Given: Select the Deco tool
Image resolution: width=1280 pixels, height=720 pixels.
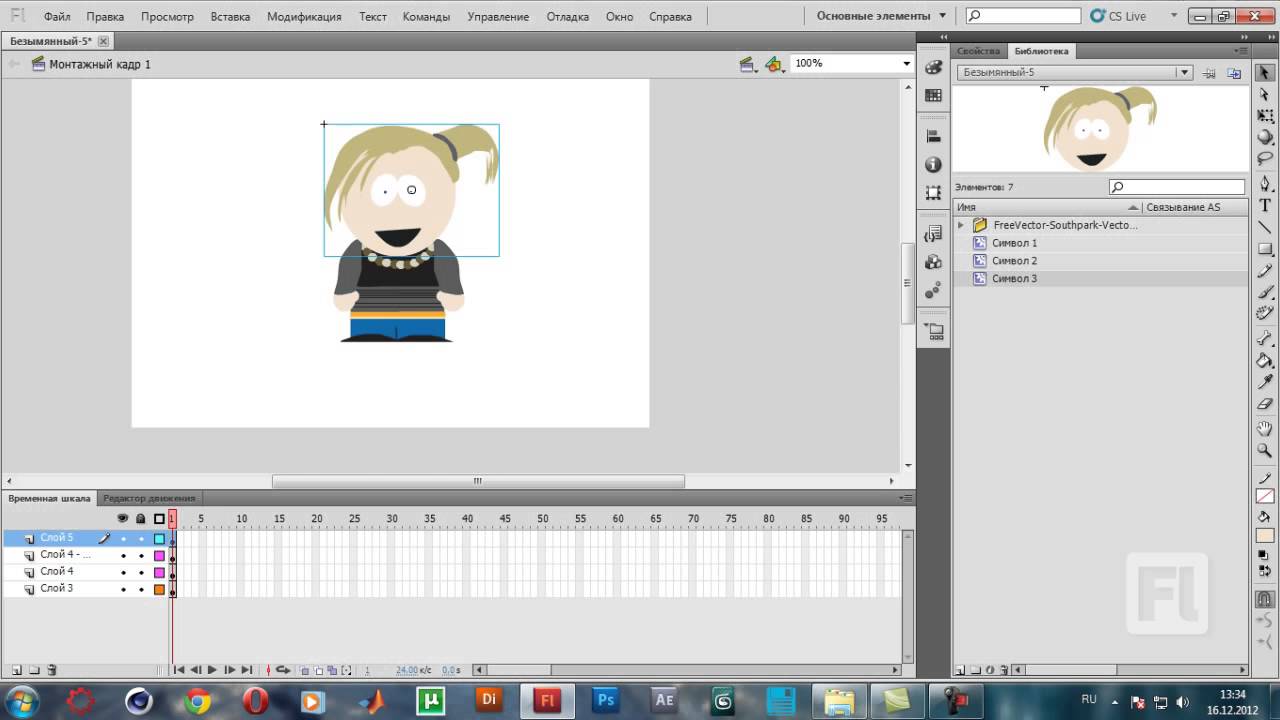Looking at the screenshot, I should [1264, 314].
